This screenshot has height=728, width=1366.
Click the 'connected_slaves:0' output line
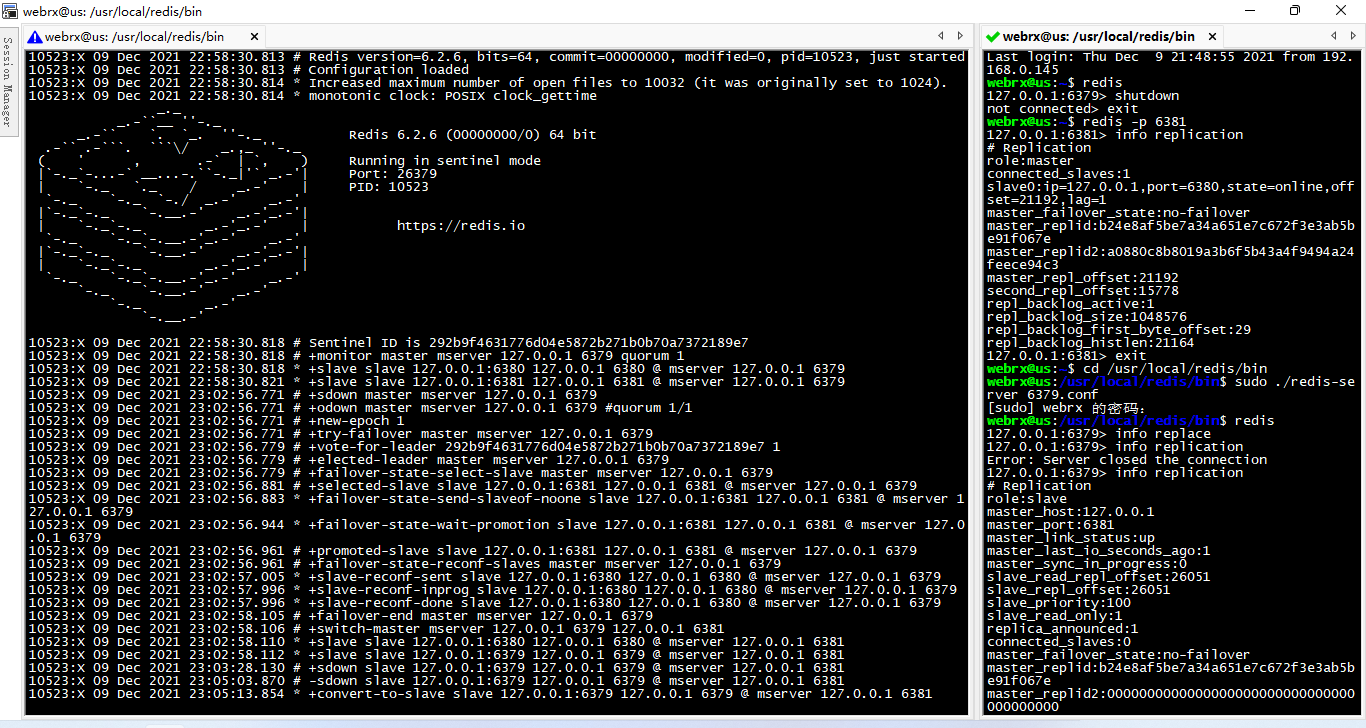pos(1058,642)
